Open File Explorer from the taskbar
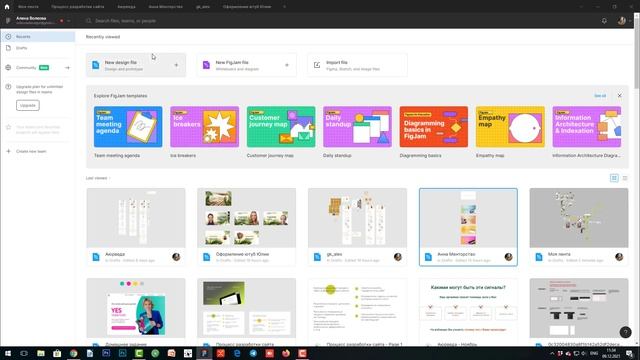640x360 pixels. [41, 353]
